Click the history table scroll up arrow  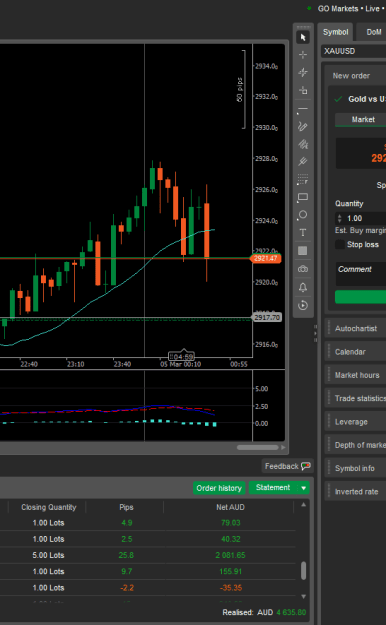click(x=303, y=505)
